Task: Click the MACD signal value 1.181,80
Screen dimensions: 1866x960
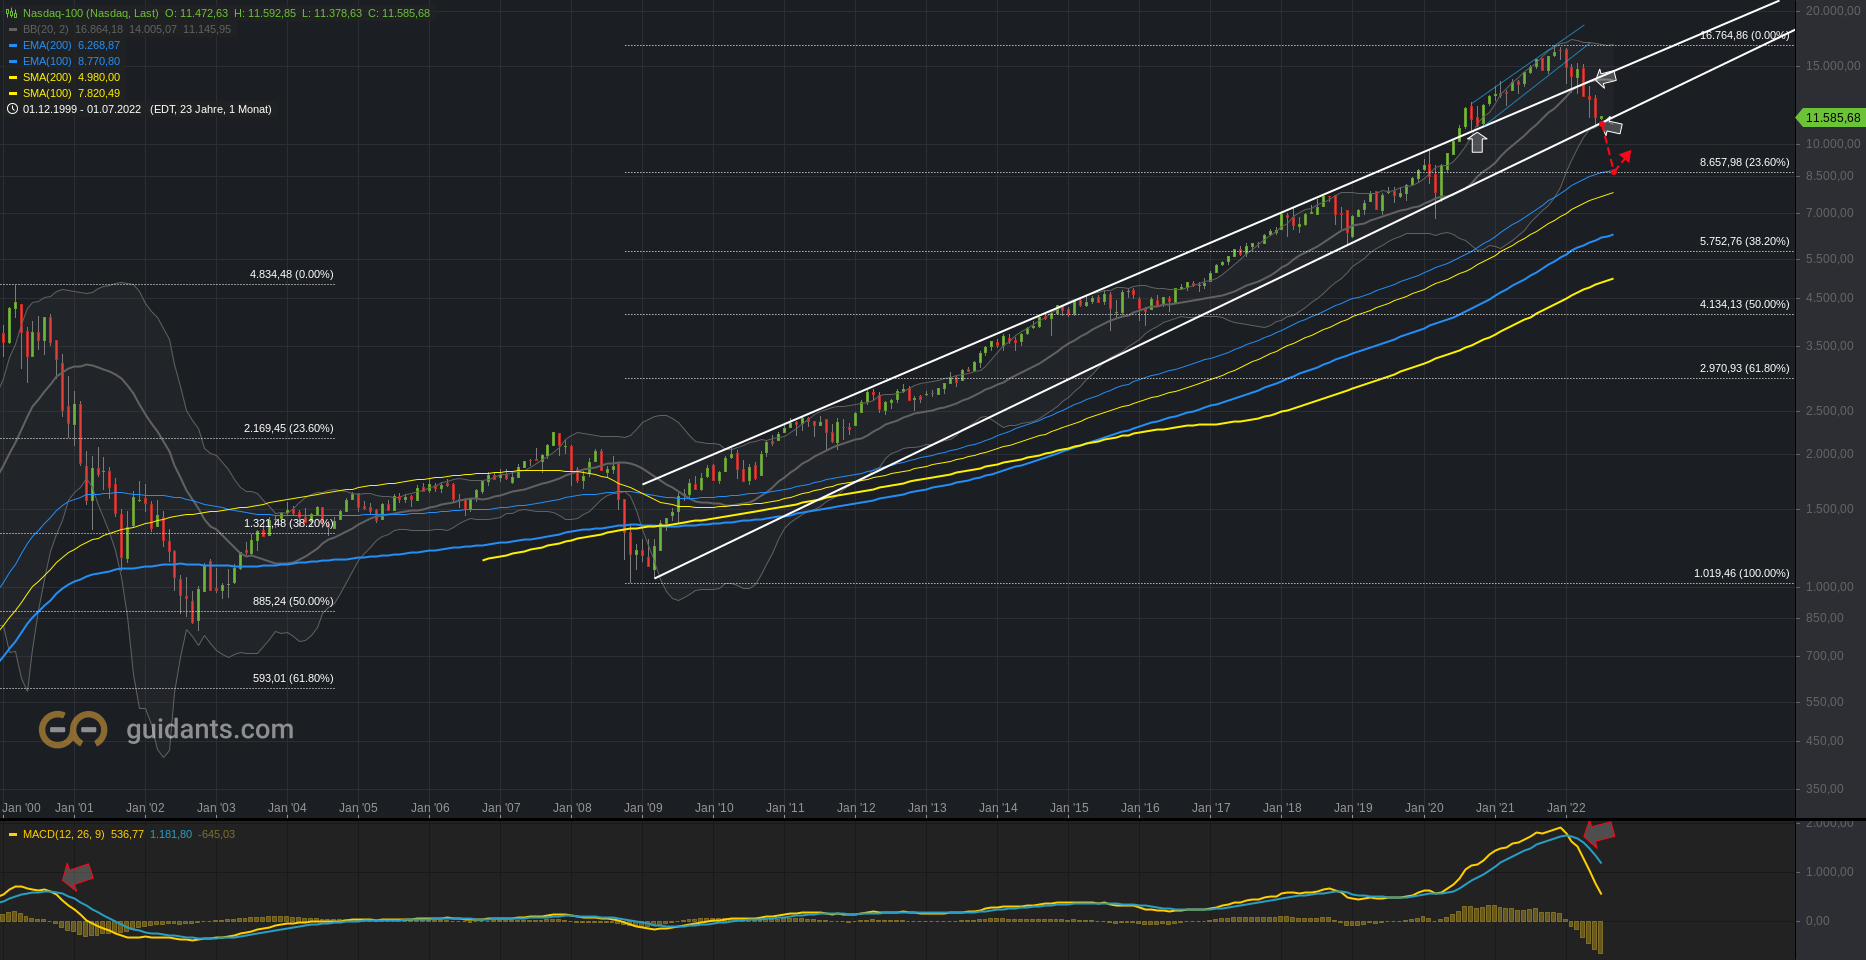Action: click(171, 834)
